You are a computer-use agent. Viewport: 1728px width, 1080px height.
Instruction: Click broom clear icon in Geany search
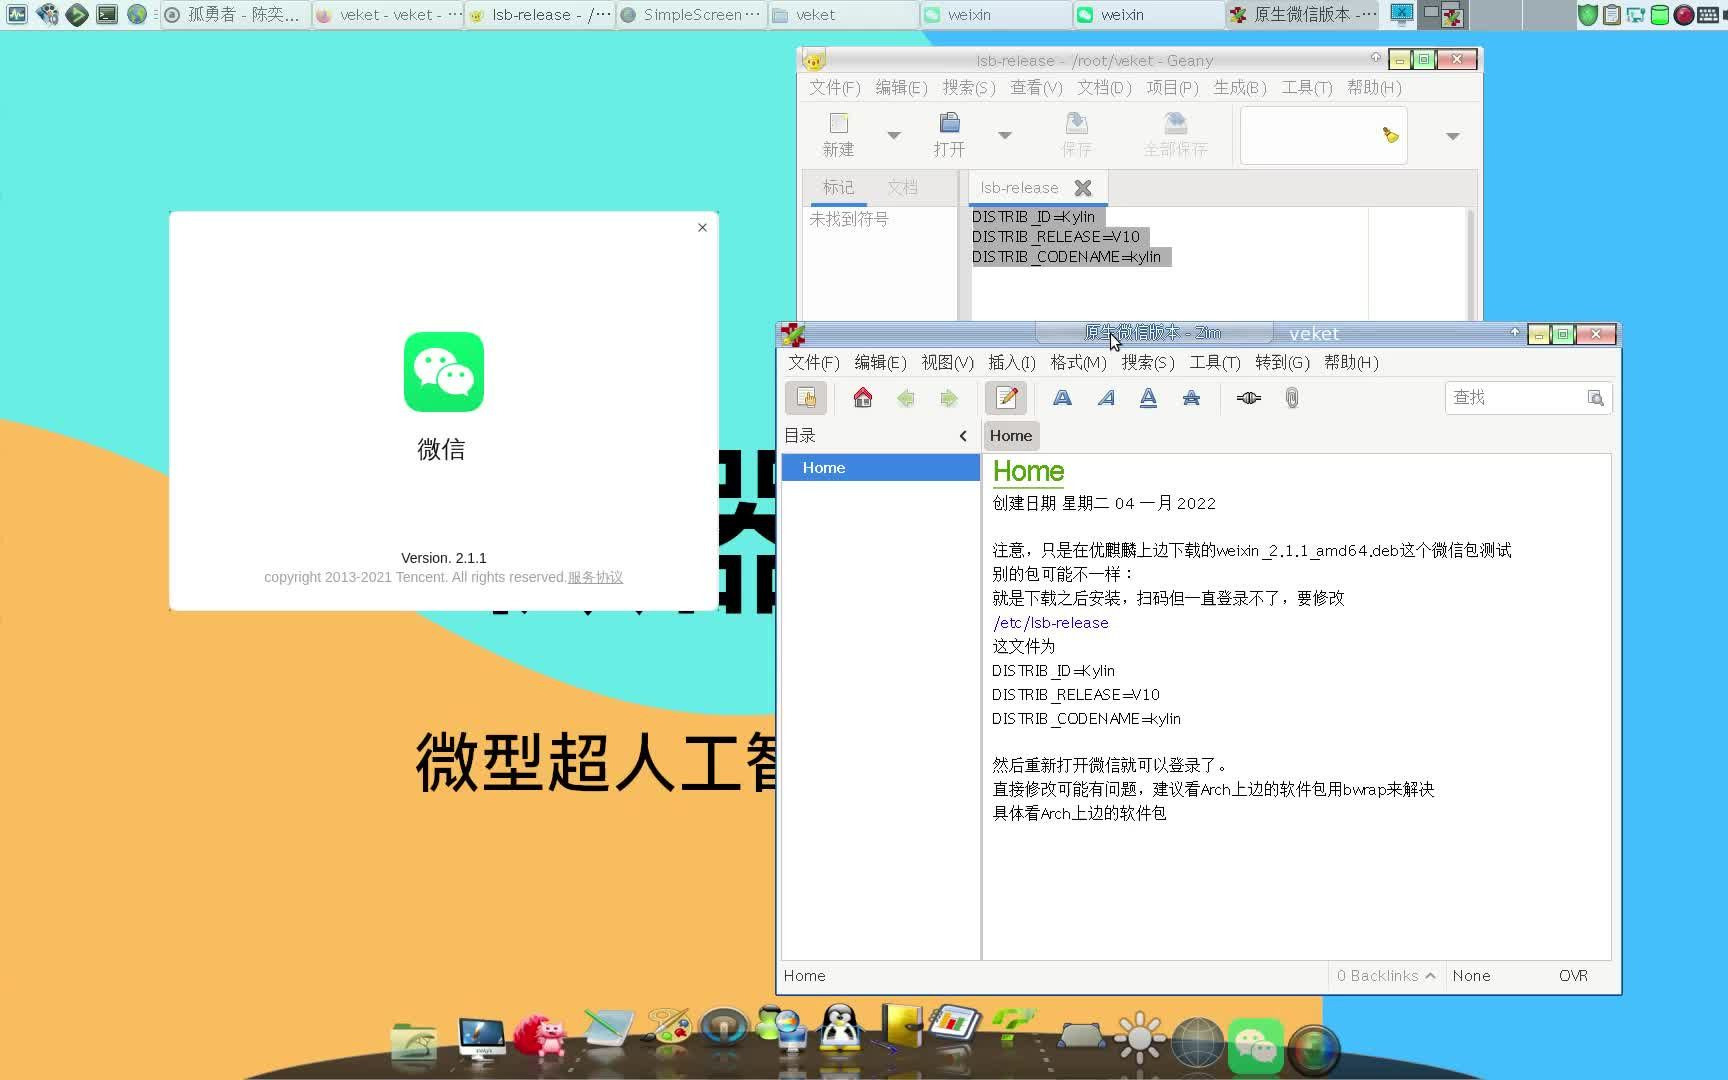tap(1390, 135)
